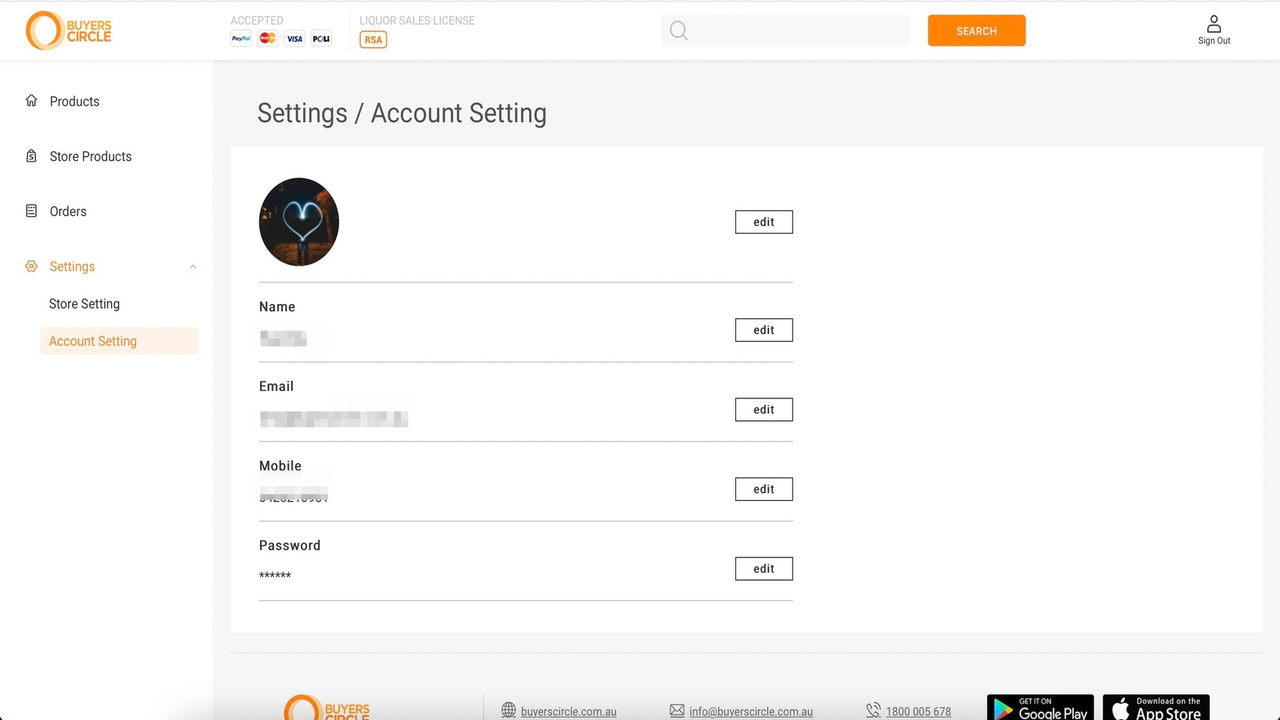Edit the account Name

coord(763,330)
